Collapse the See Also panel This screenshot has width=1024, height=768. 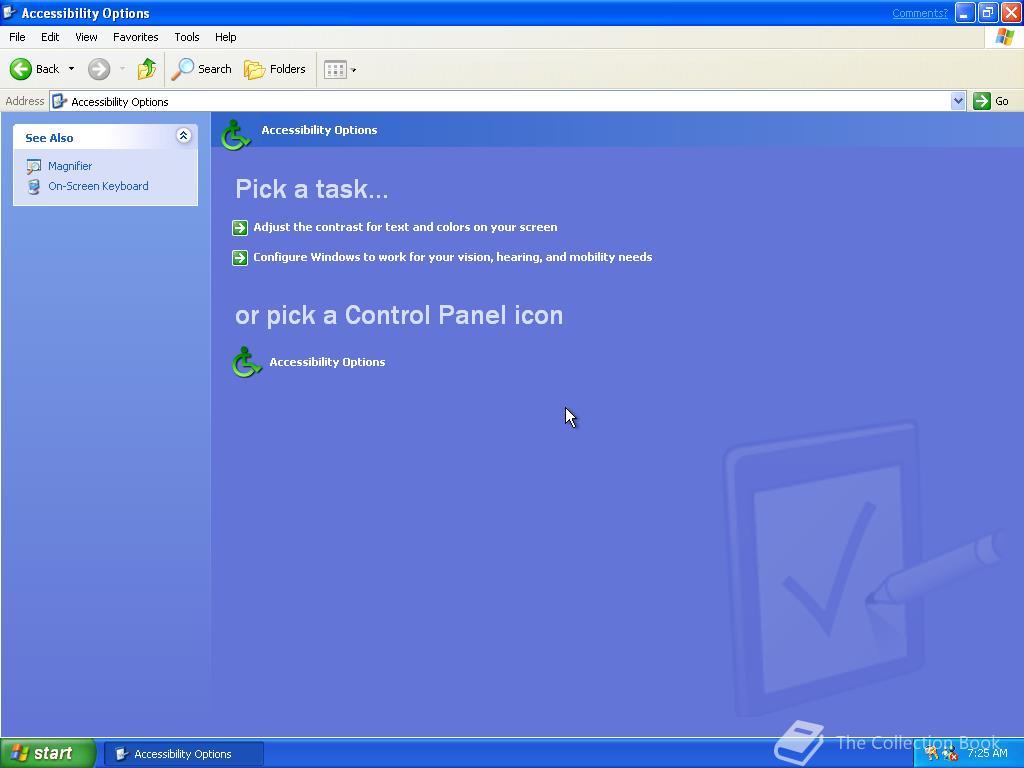tap(184, 136)
